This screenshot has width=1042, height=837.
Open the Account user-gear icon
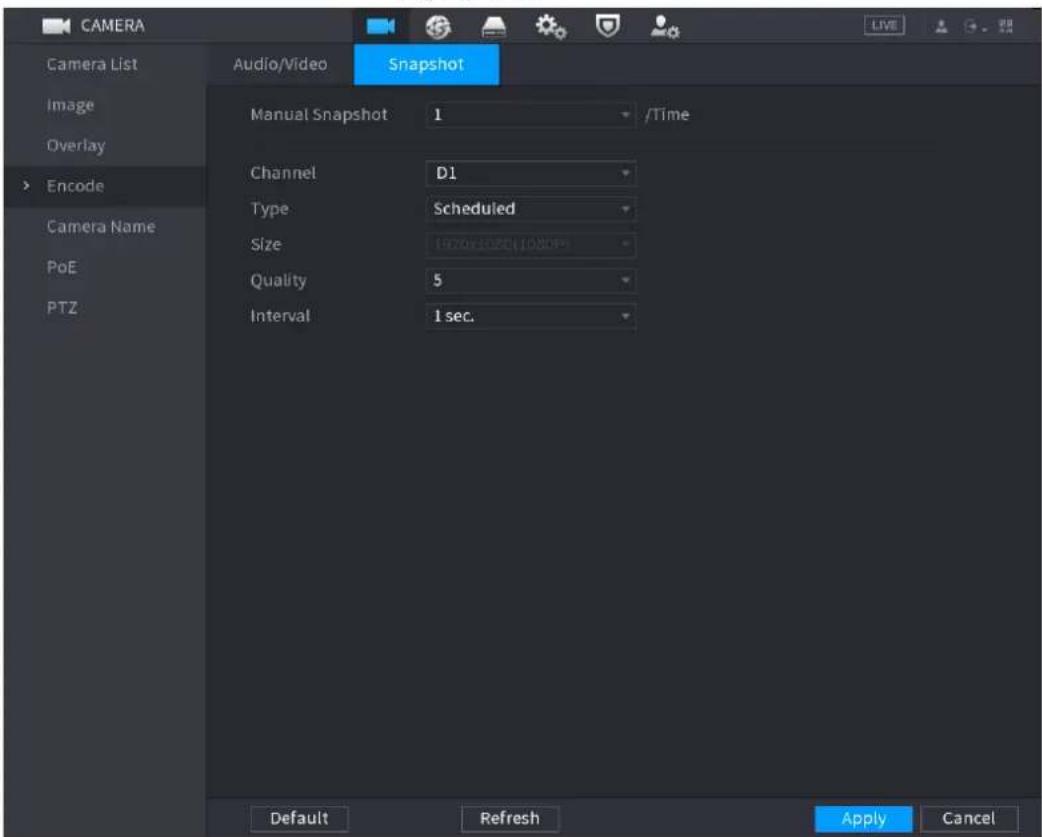coord(665,27)
